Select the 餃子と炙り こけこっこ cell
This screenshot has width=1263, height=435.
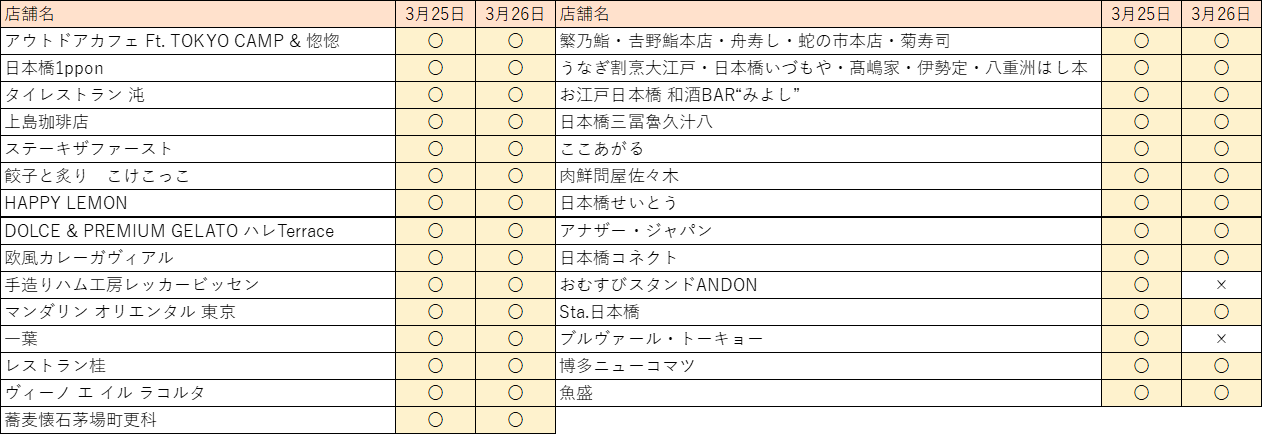tap(199, 176)
